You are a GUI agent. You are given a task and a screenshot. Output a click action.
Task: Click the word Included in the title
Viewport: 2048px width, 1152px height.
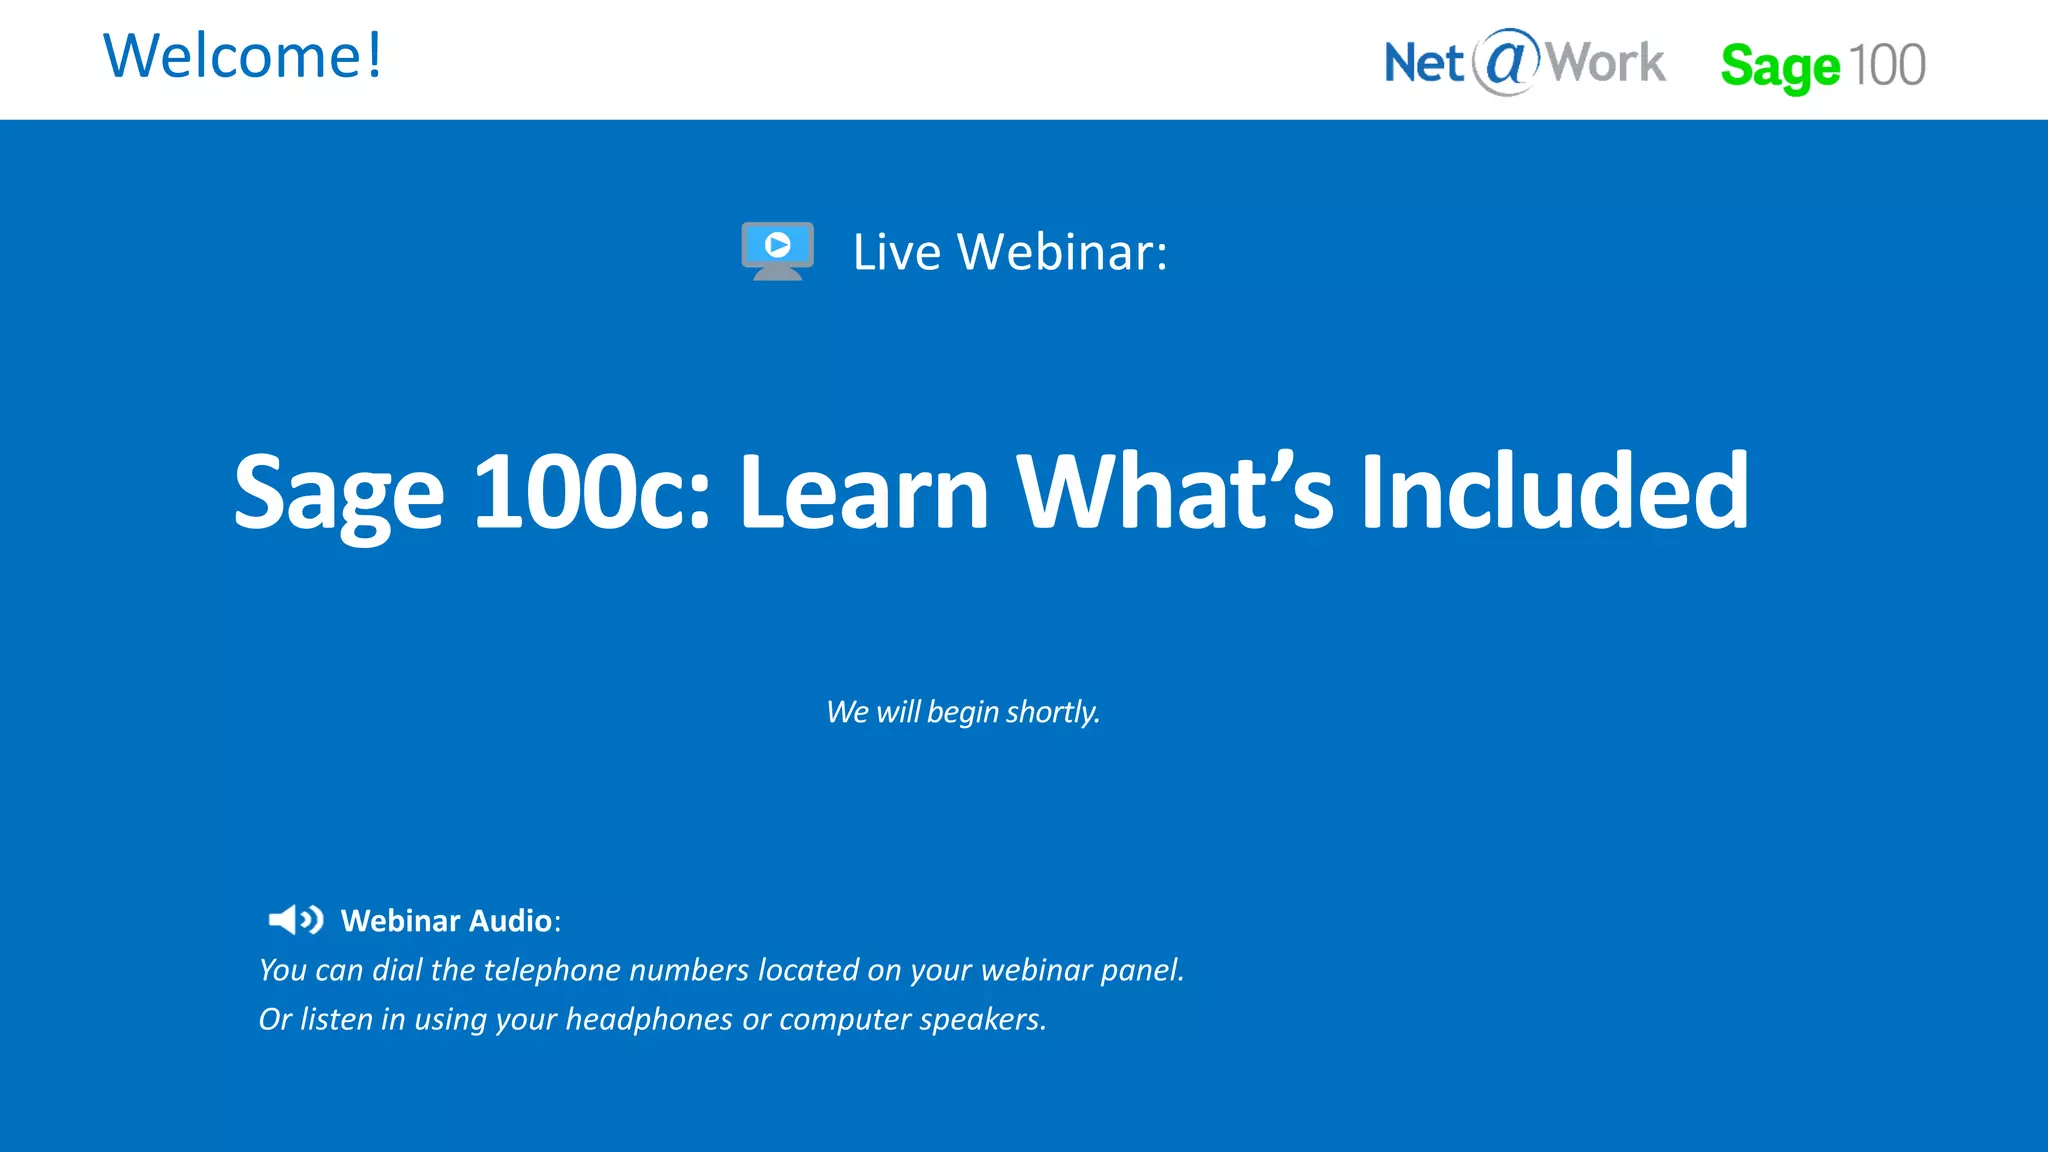[x=1554, y=490]
